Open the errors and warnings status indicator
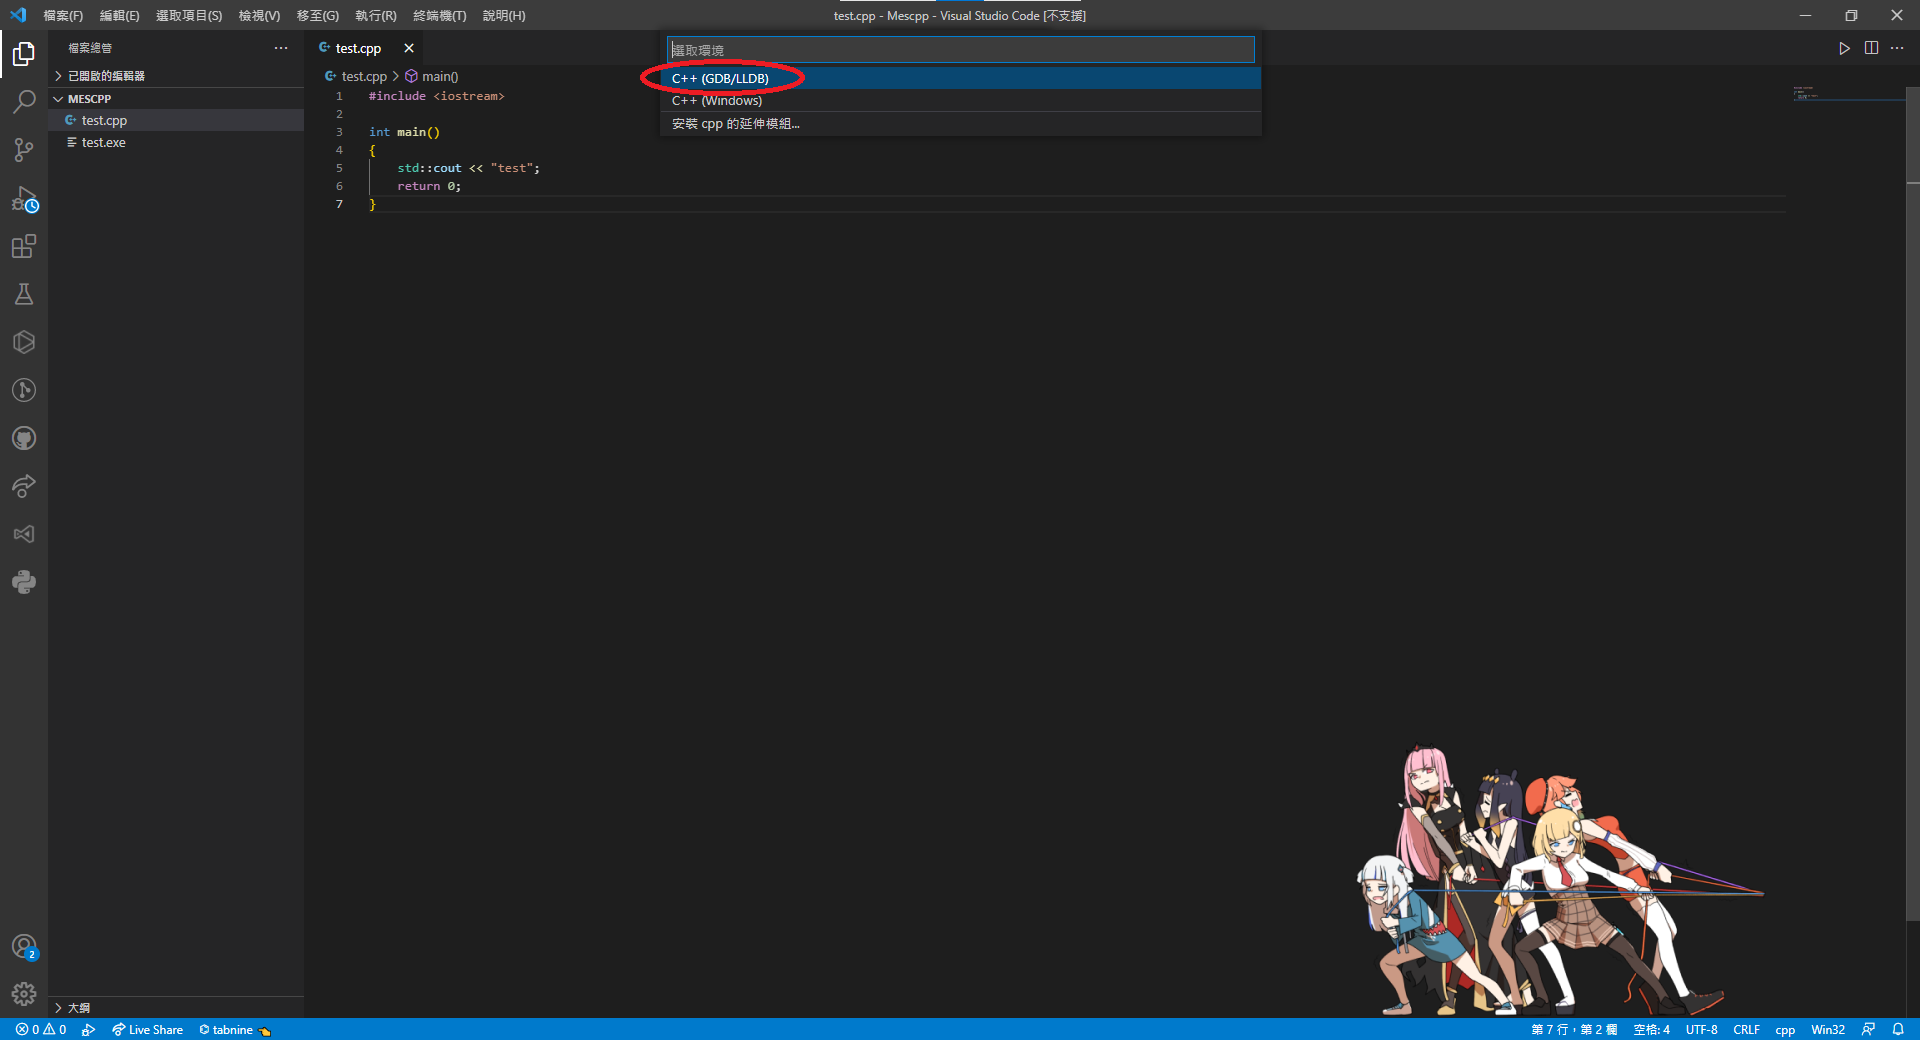This screenshot has height=1040, width=1920. click(41, 1029)
